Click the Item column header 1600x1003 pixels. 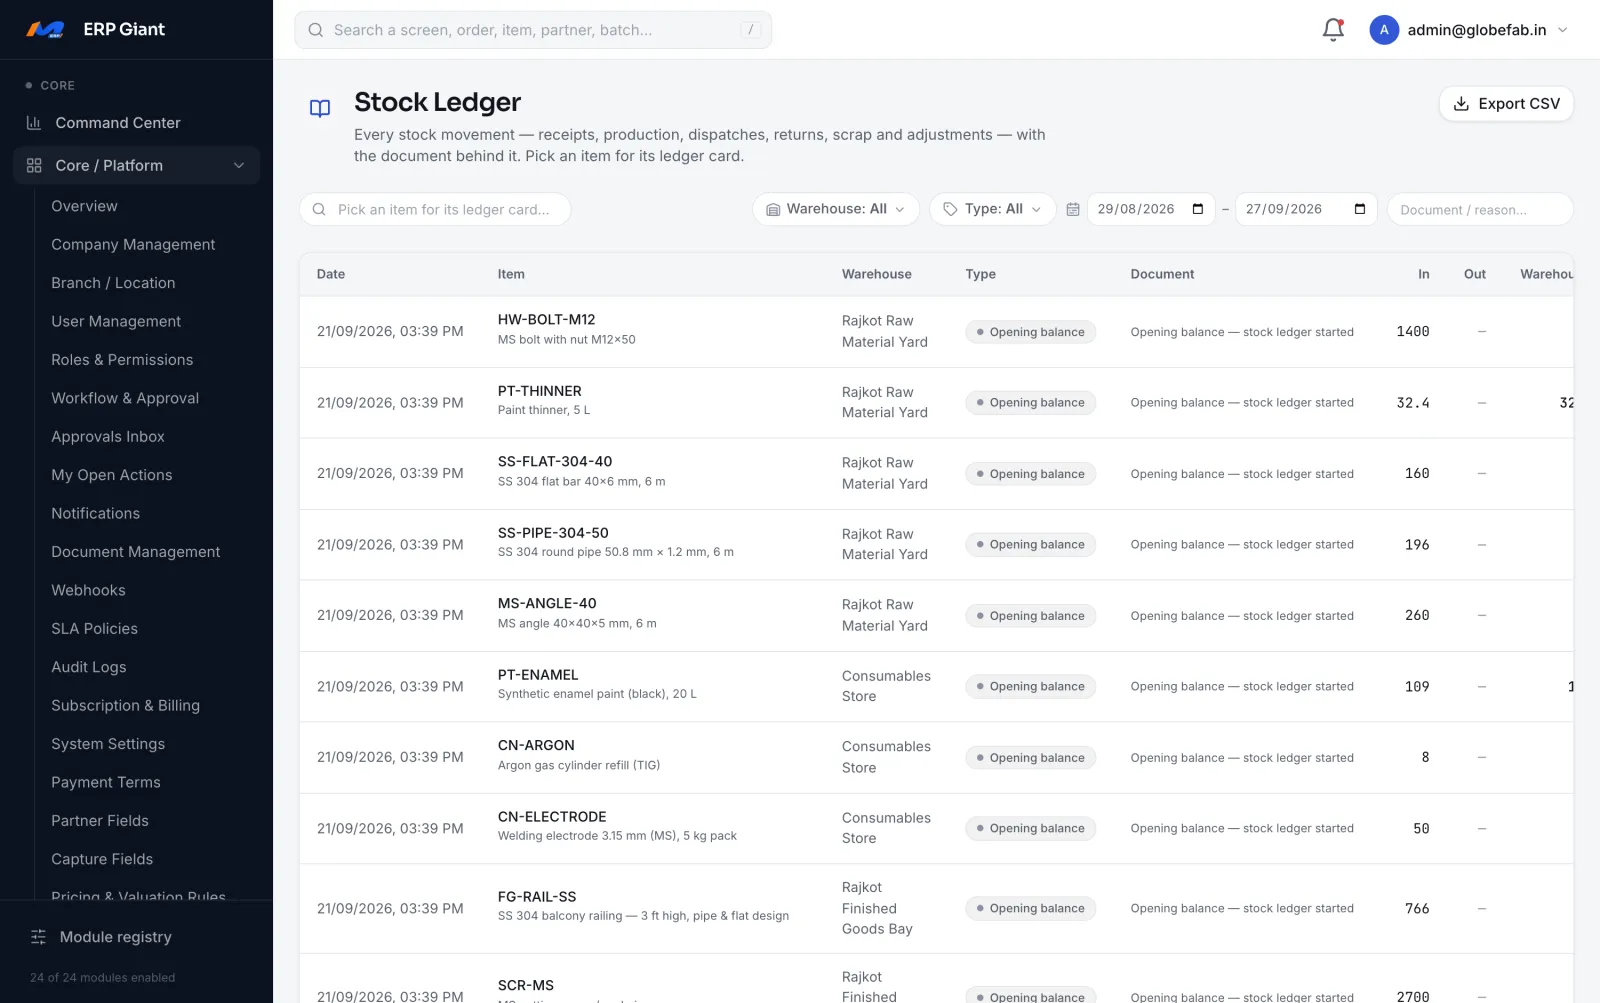511,274
